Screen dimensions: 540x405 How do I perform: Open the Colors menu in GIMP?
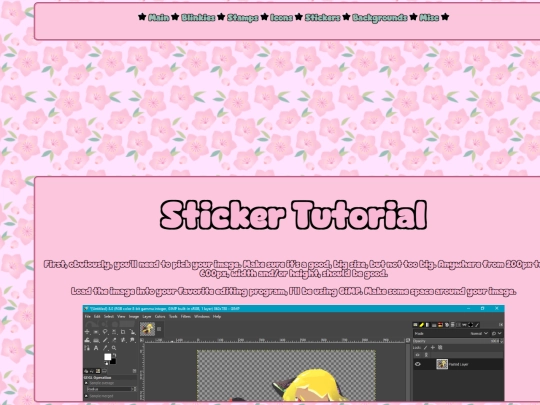[x=160, y=316]
